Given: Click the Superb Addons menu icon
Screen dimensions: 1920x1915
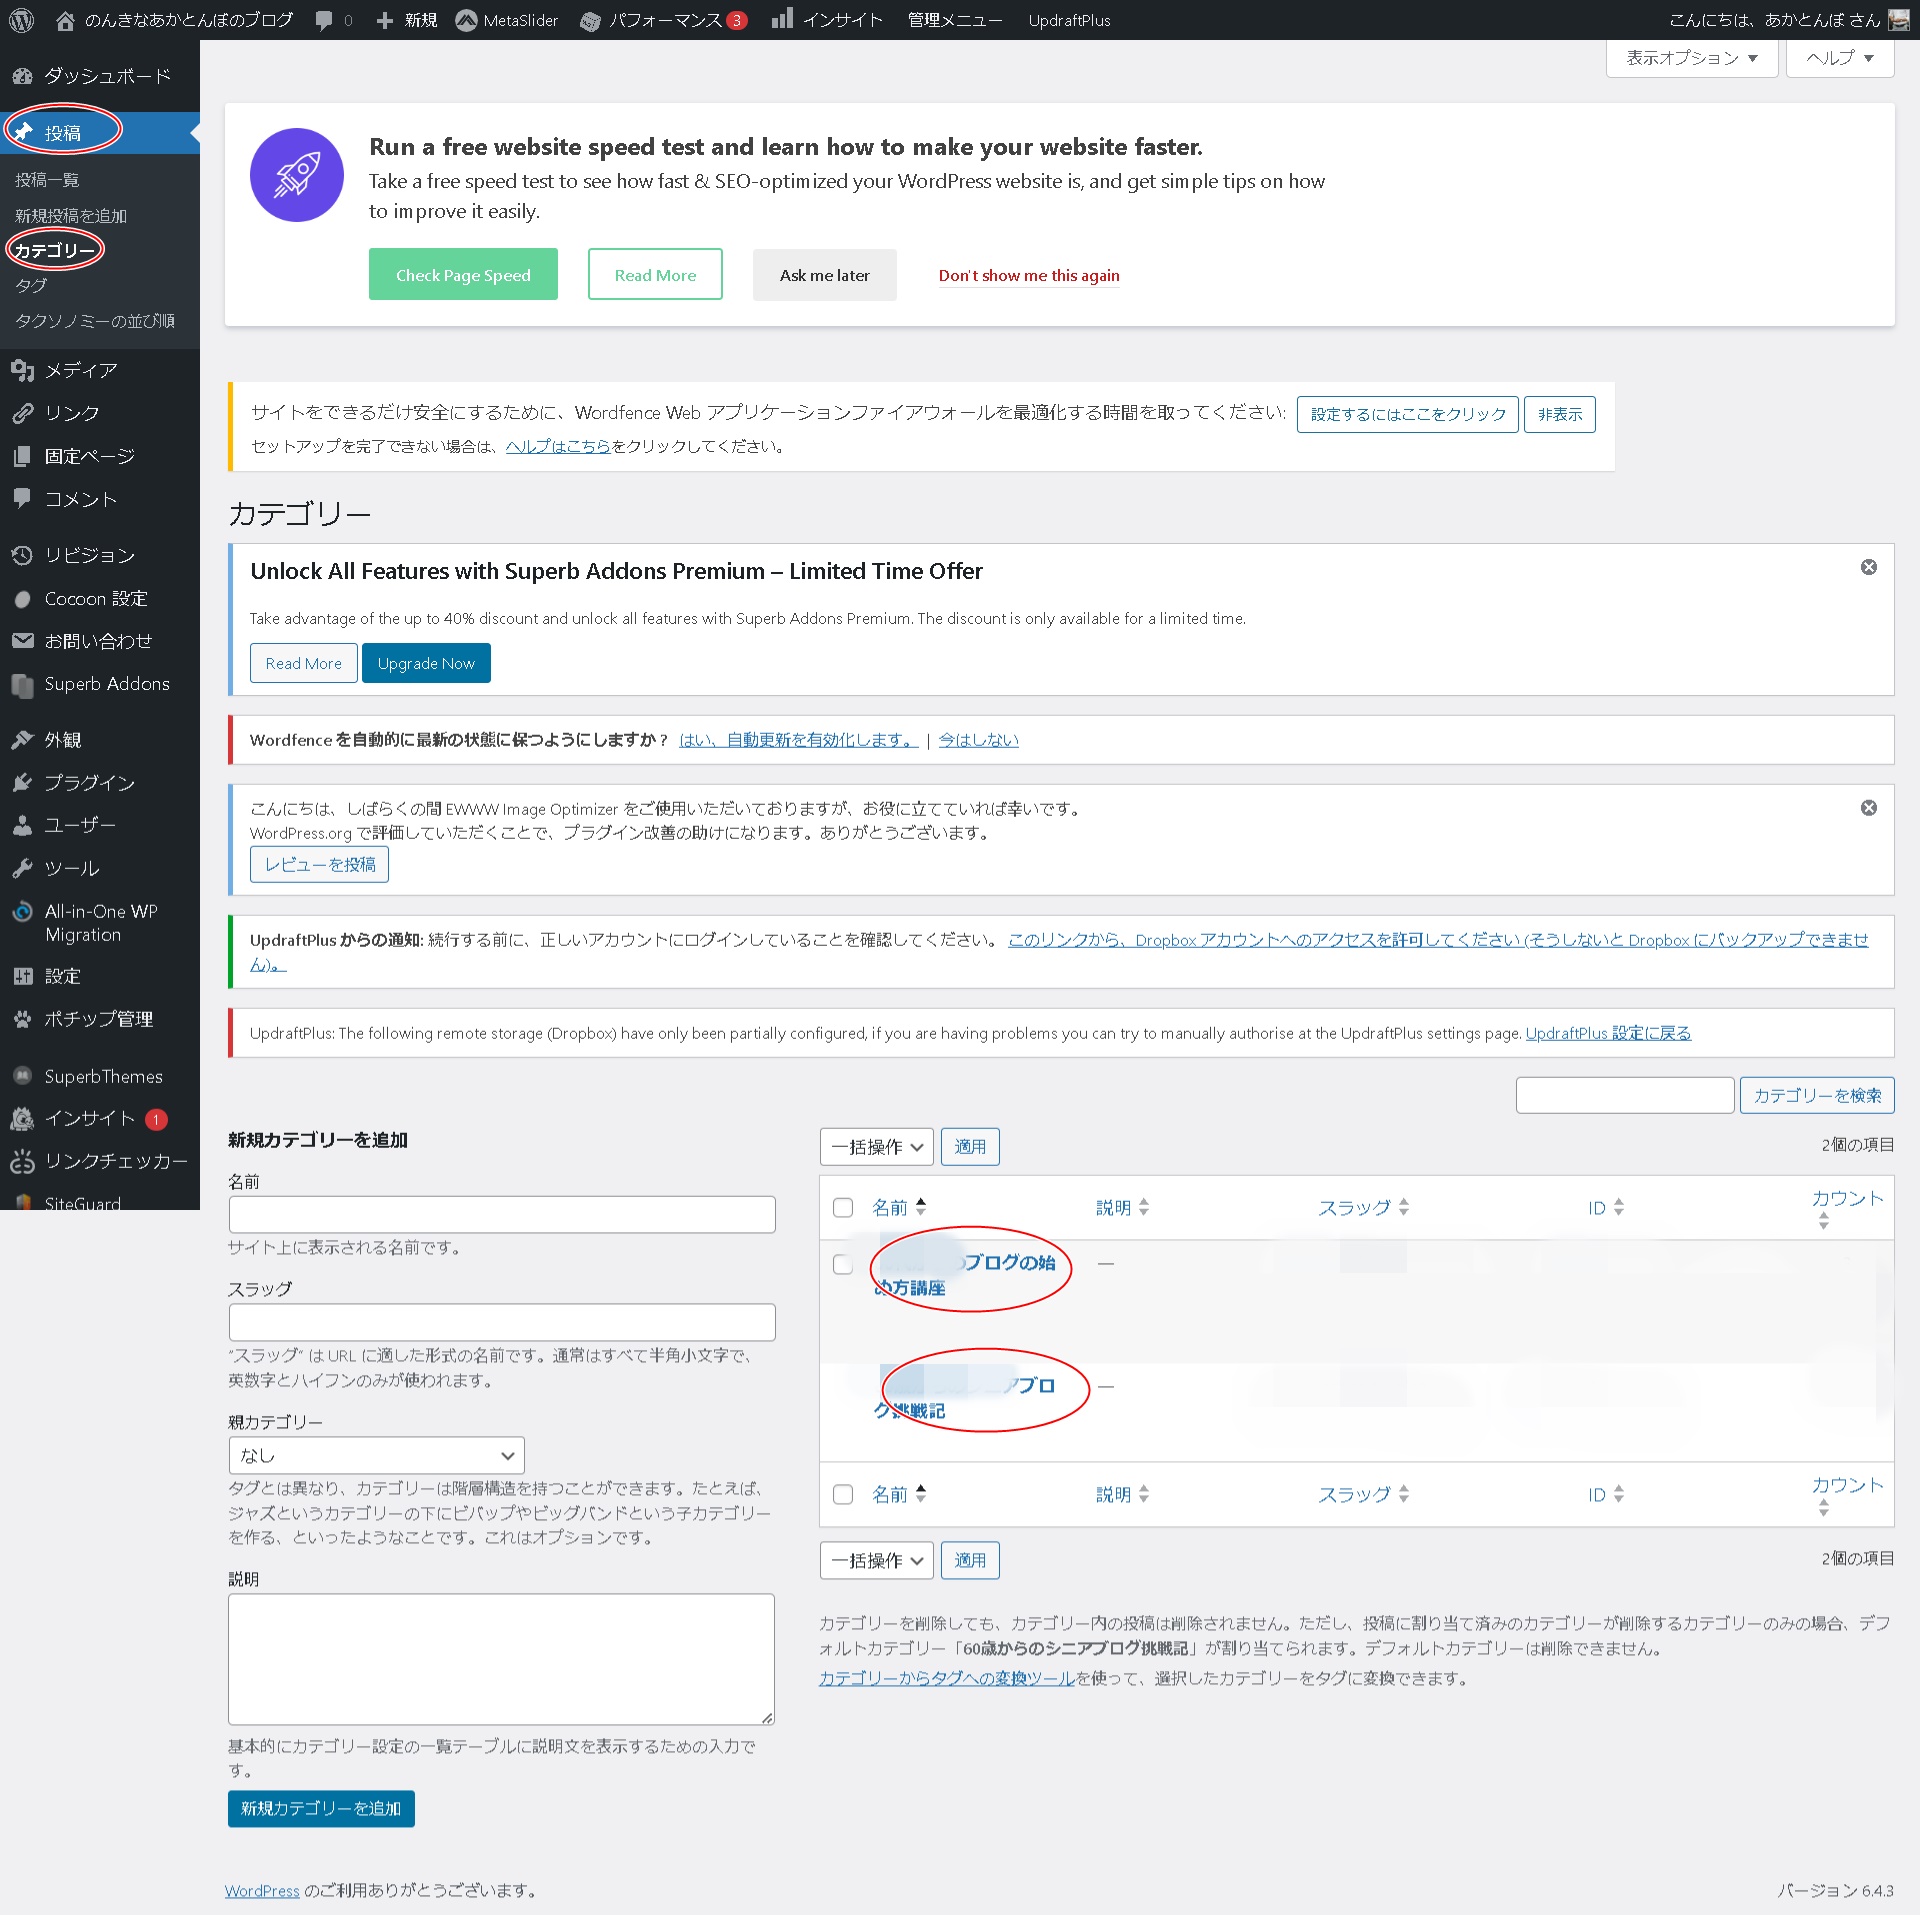Looking at the screenshot, I should point(26,684).
